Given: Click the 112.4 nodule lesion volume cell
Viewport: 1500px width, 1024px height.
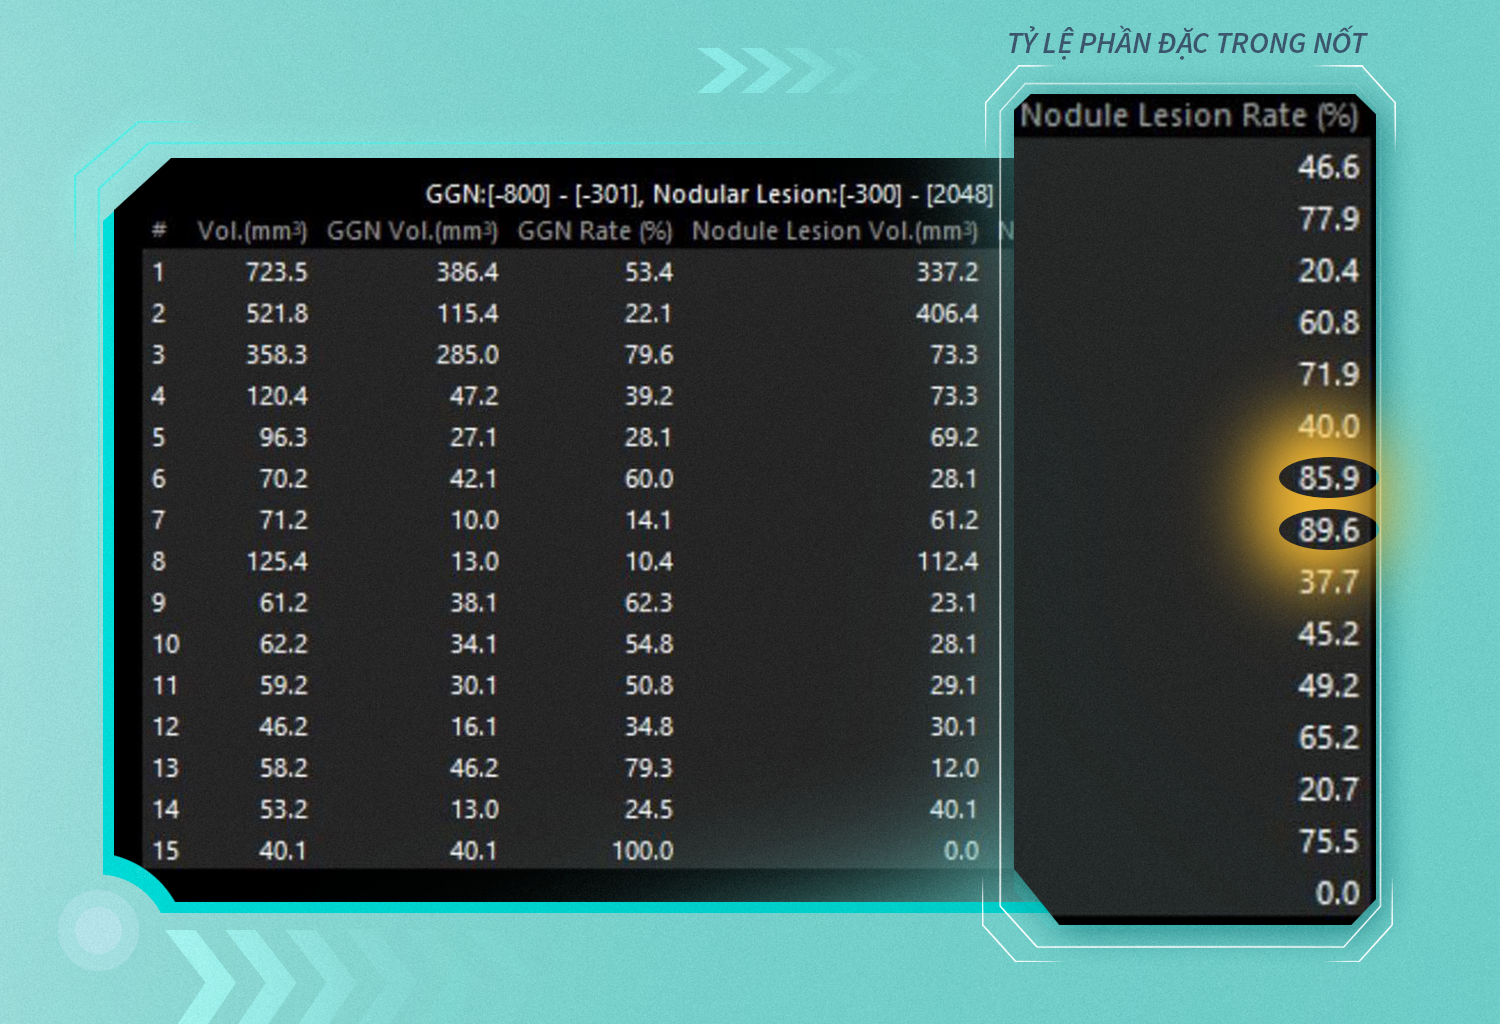Looking at the screenshot, I should click(x=947, y=562).
